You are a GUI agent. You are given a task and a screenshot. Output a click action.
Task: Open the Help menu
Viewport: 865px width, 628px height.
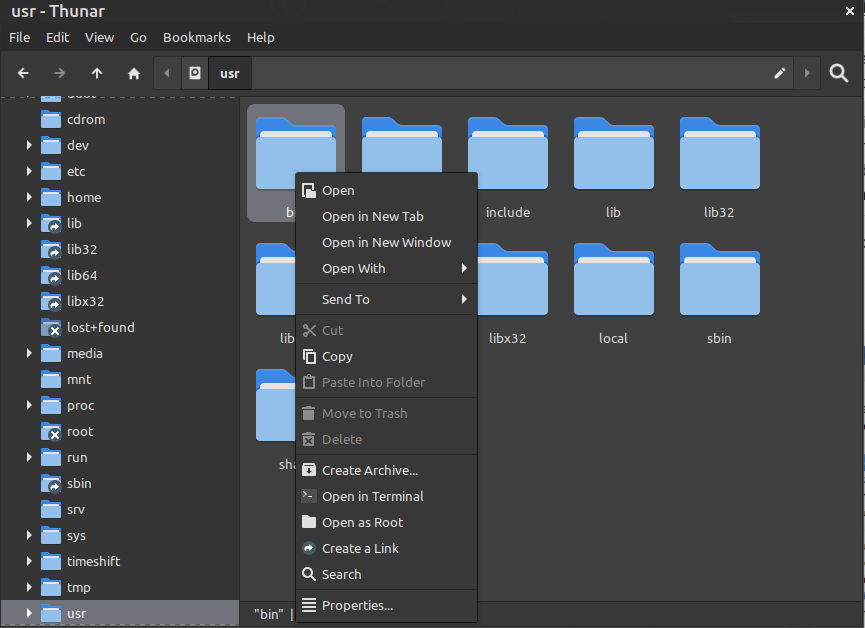(260, 38)
